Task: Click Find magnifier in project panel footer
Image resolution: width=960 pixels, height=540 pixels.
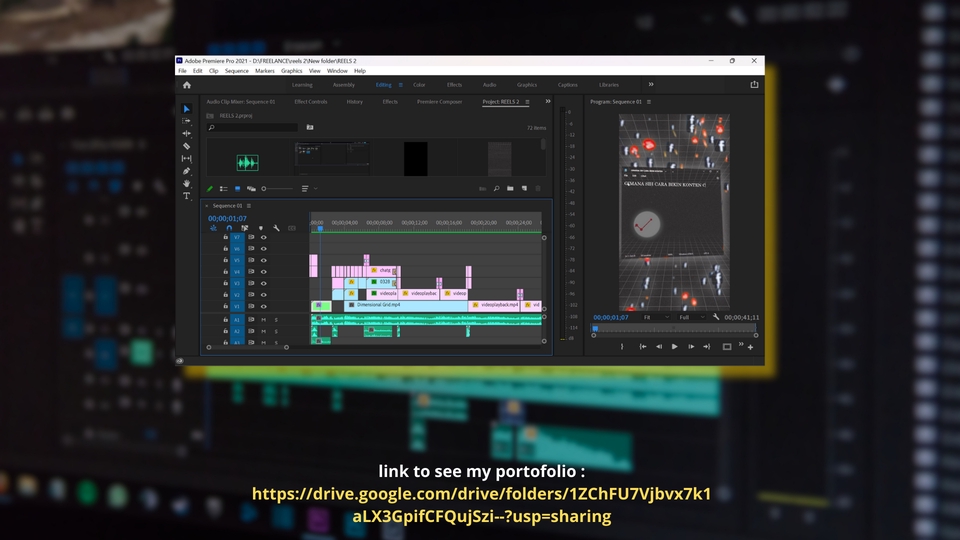Action: click(497, 189)
